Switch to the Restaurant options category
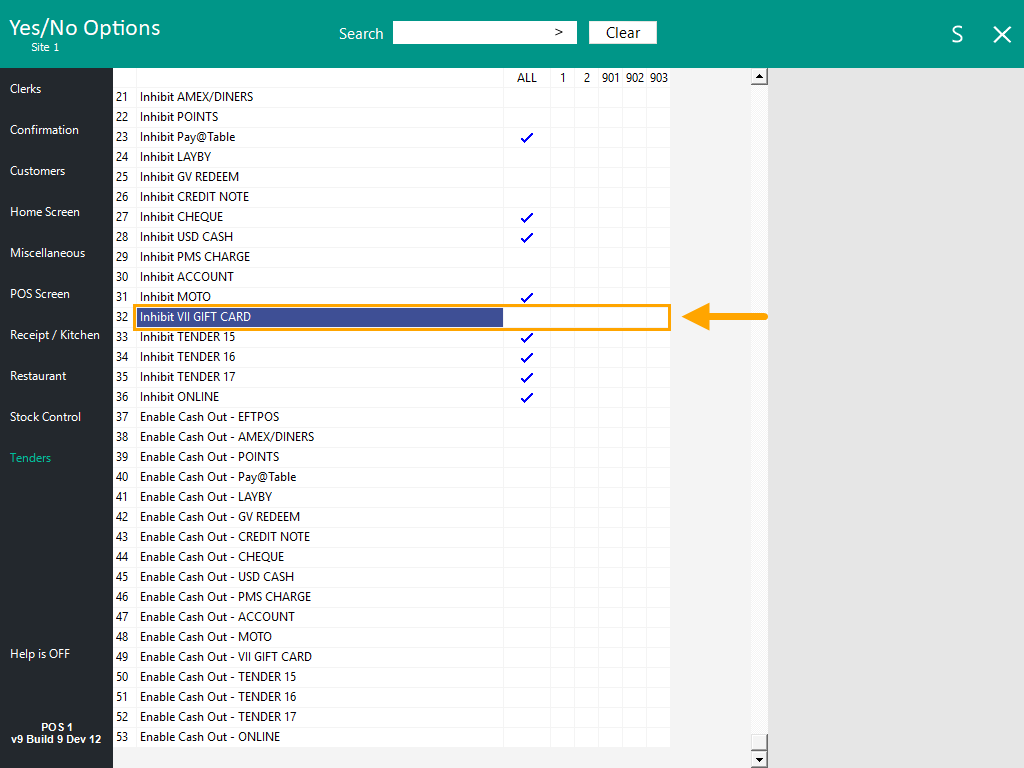Screen dimensions: 1024x768 [38, 376]
